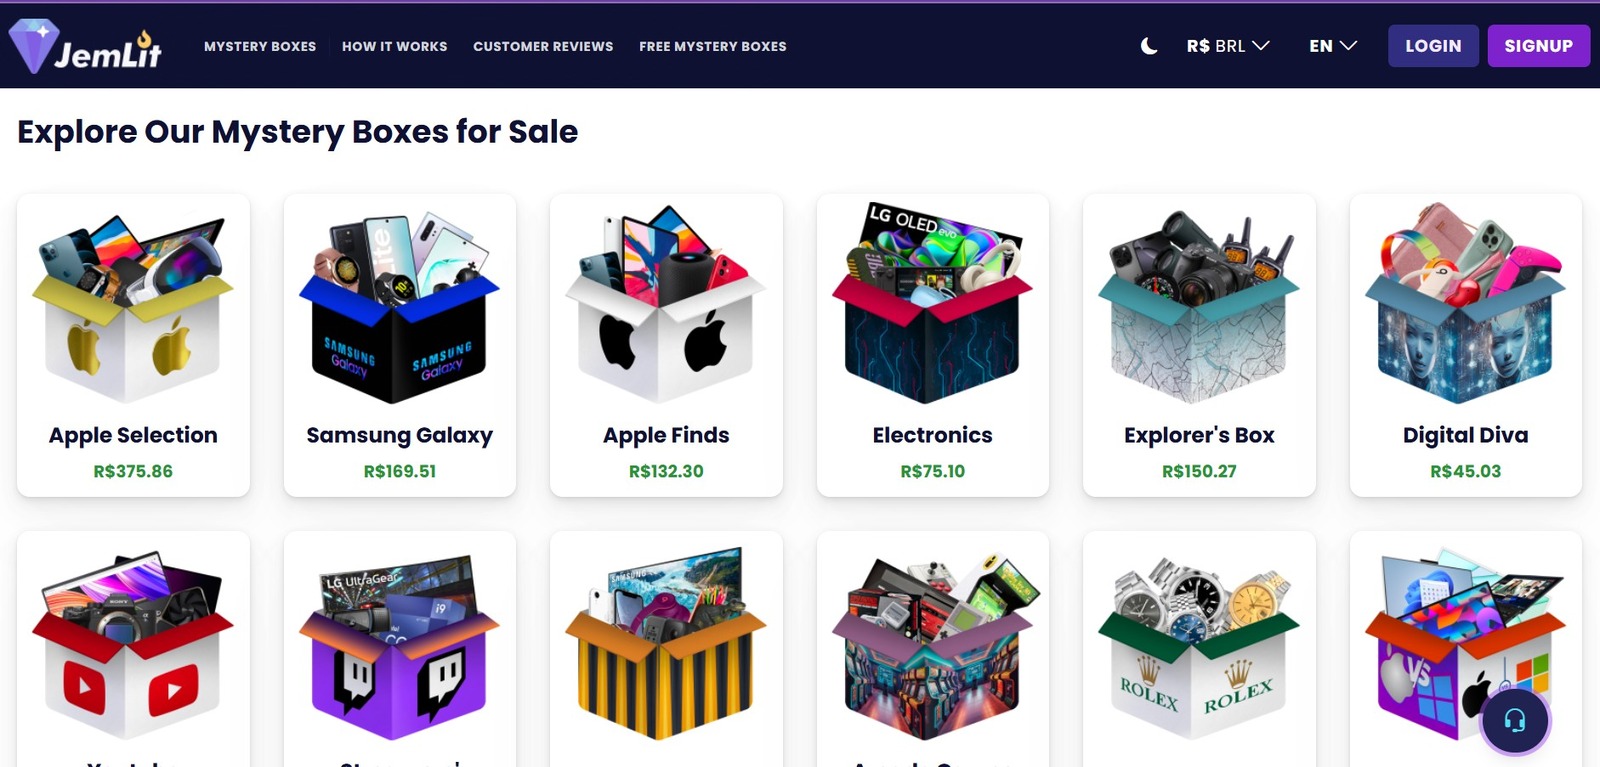Open live support headset chat icon
This screenshot has width=1600, height=767.
tap(1515, 720)
